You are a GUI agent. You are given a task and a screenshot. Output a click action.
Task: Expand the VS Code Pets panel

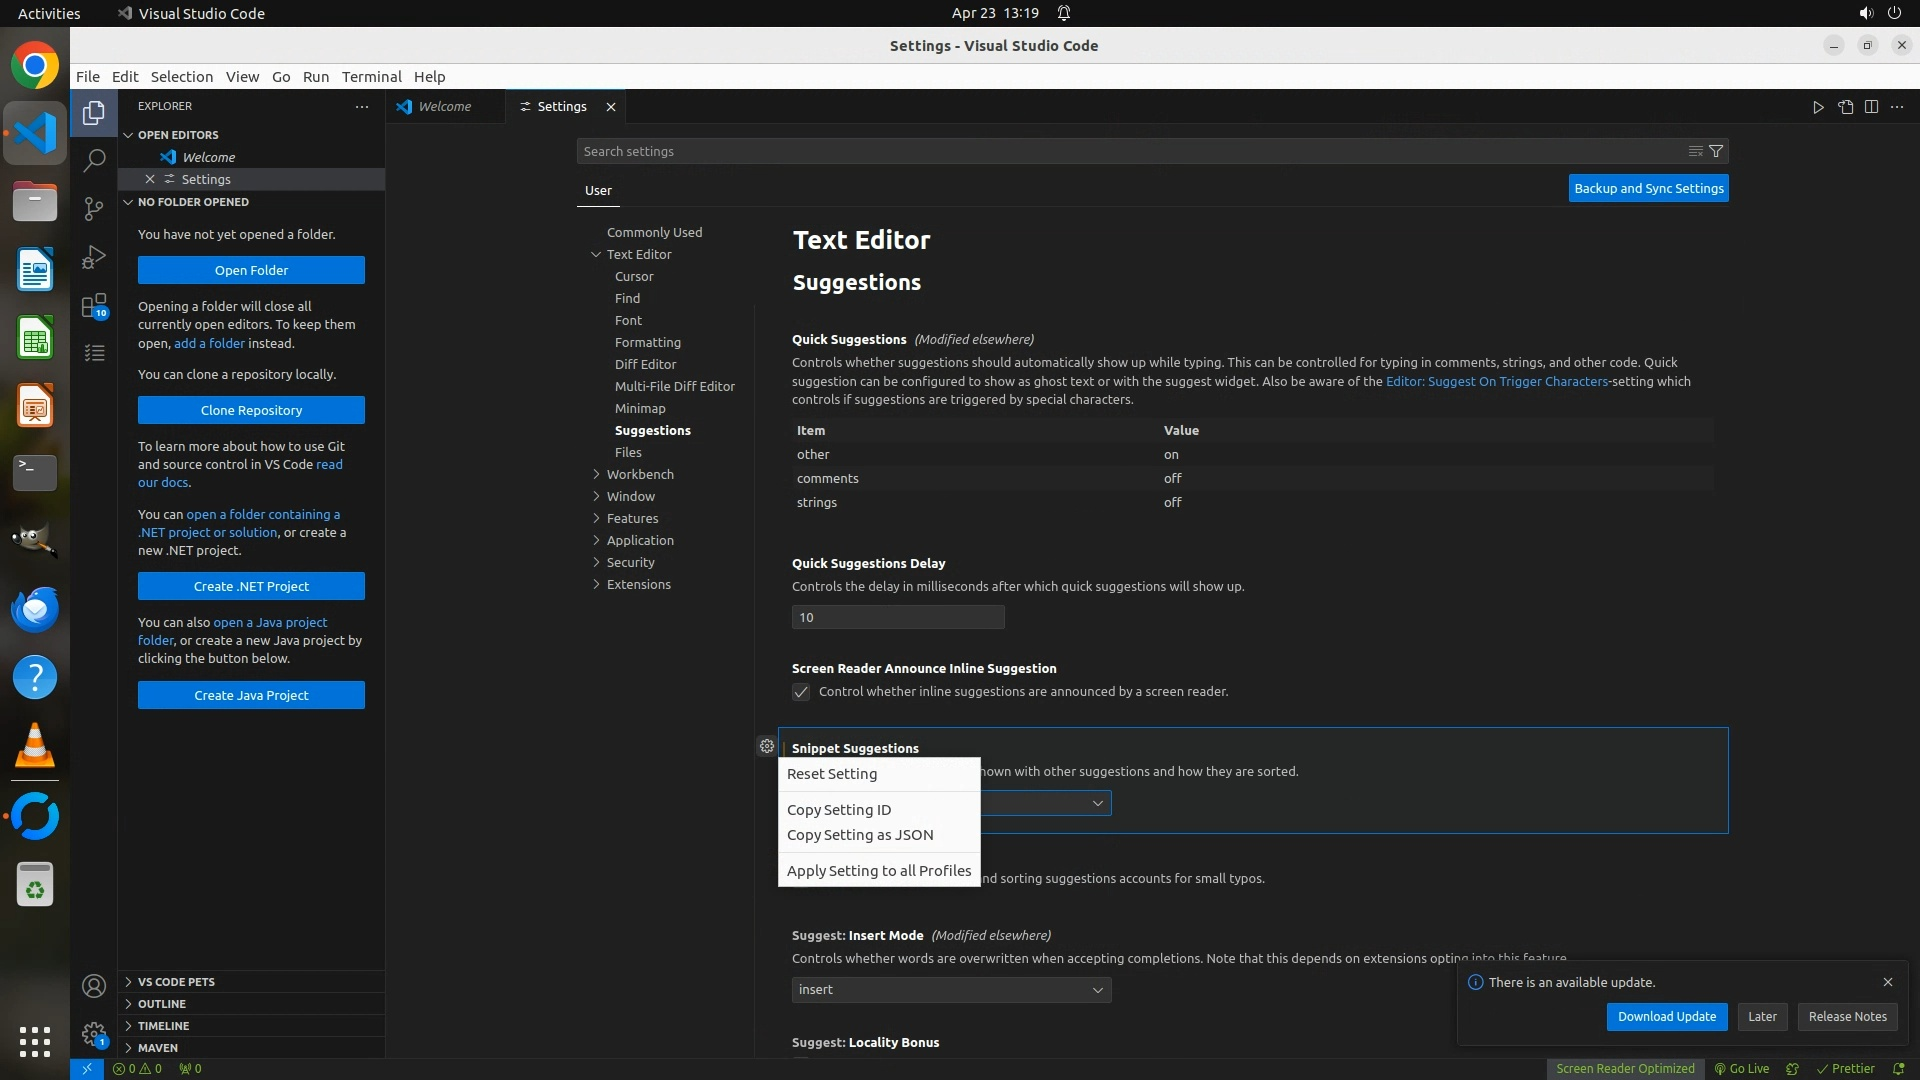click(176, 982)
